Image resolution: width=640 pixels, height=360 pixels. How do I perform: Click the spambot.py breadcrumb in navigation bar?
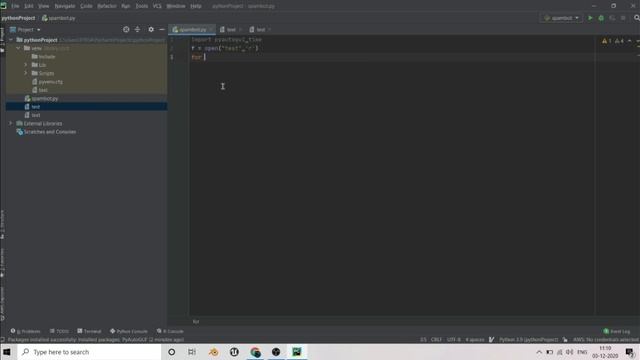coord(58,18)
